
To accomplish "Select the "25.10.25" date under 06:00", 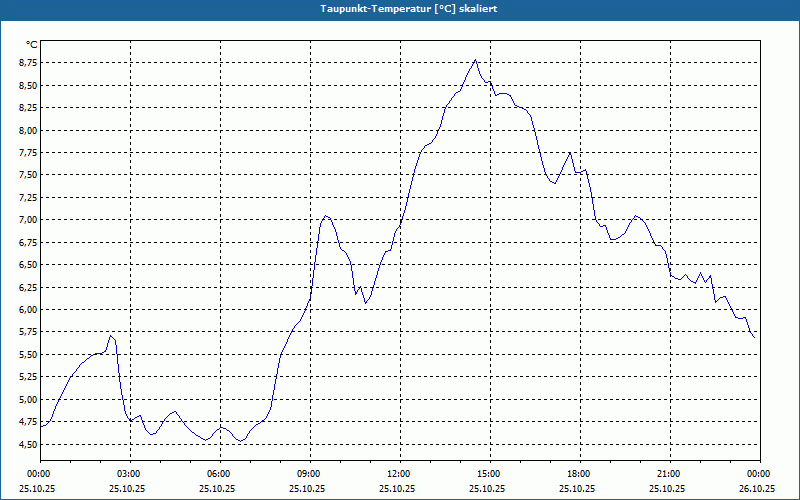I will tap(217, 488).
